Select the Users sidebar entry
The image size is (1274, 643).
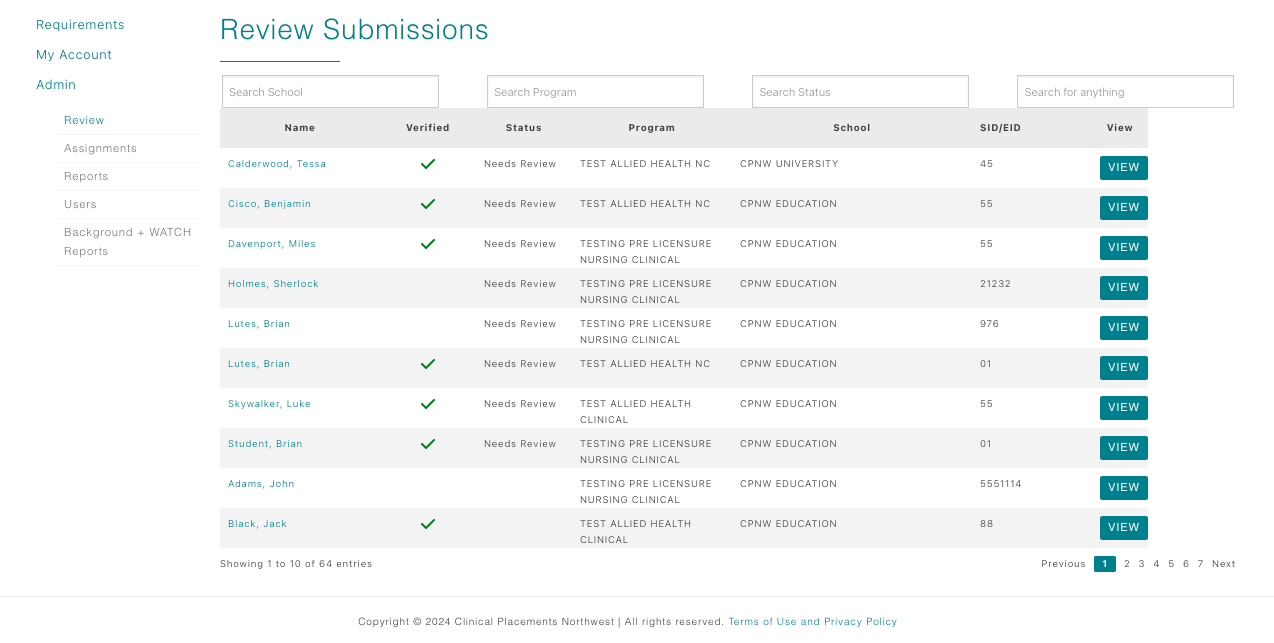[x=80, y=204]
